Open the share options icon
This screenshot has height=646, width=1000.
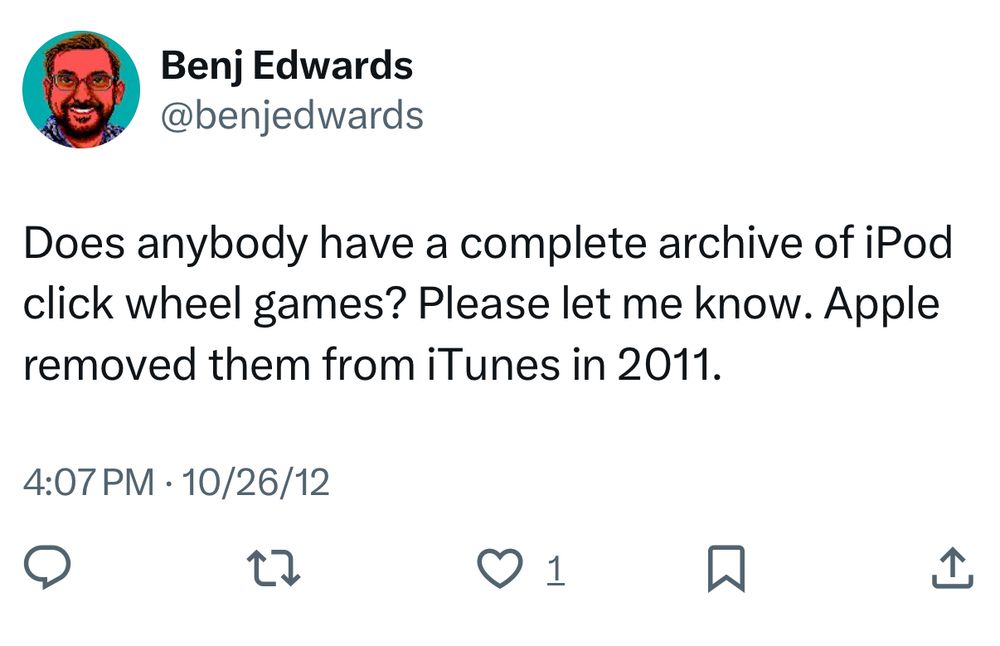pos(951,570)
